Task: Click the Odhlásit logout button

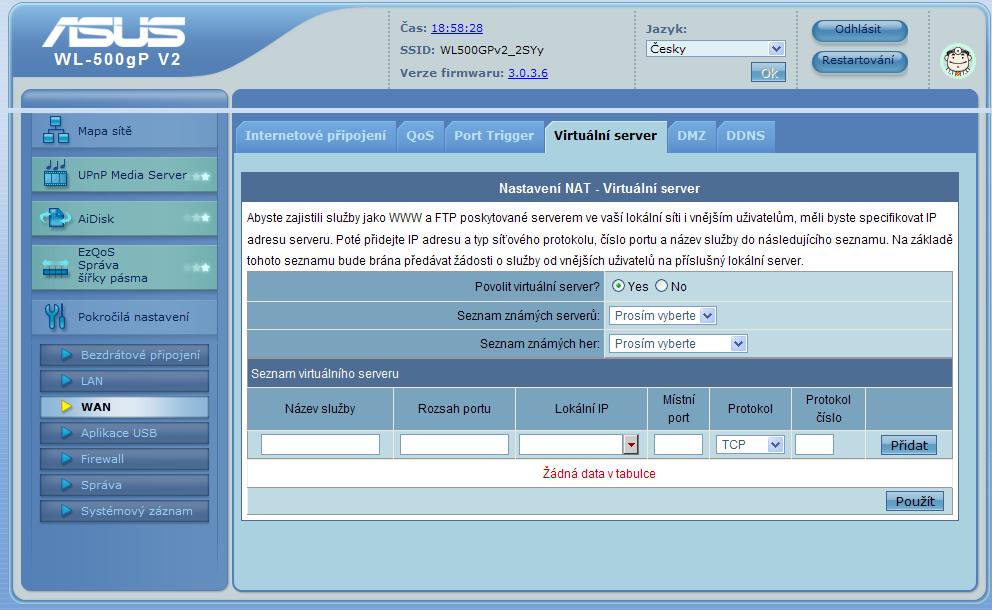Action: 859,30
